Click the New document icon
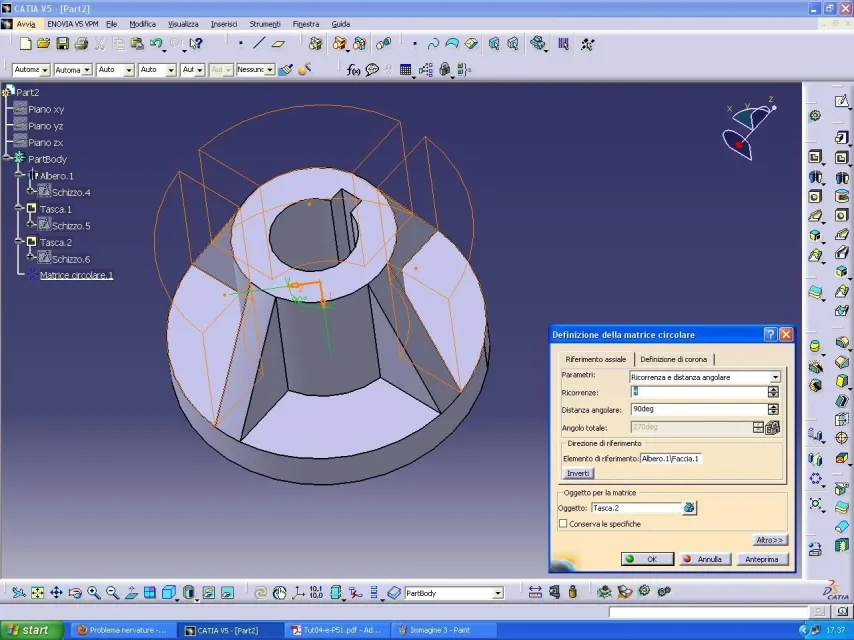854x640 pixels. 25,44
